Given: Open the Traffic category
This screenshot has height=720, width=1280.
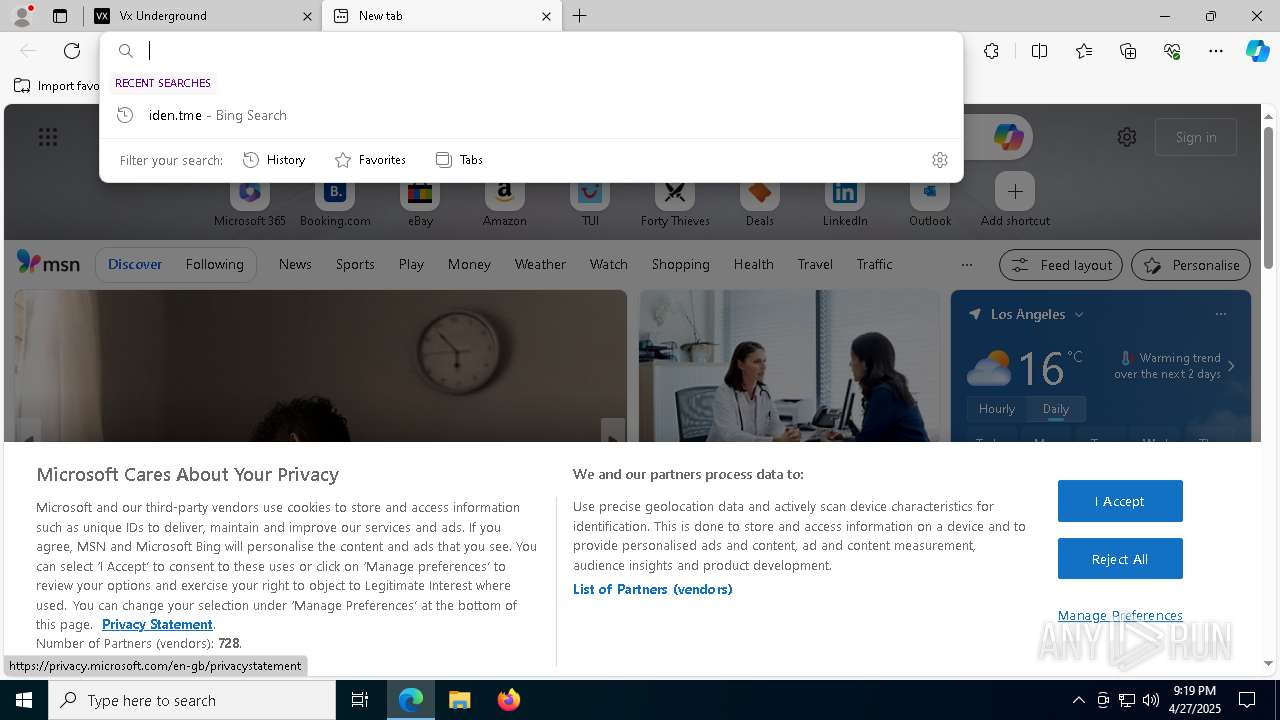Looking at the screenshot, I should click(874, 264).
